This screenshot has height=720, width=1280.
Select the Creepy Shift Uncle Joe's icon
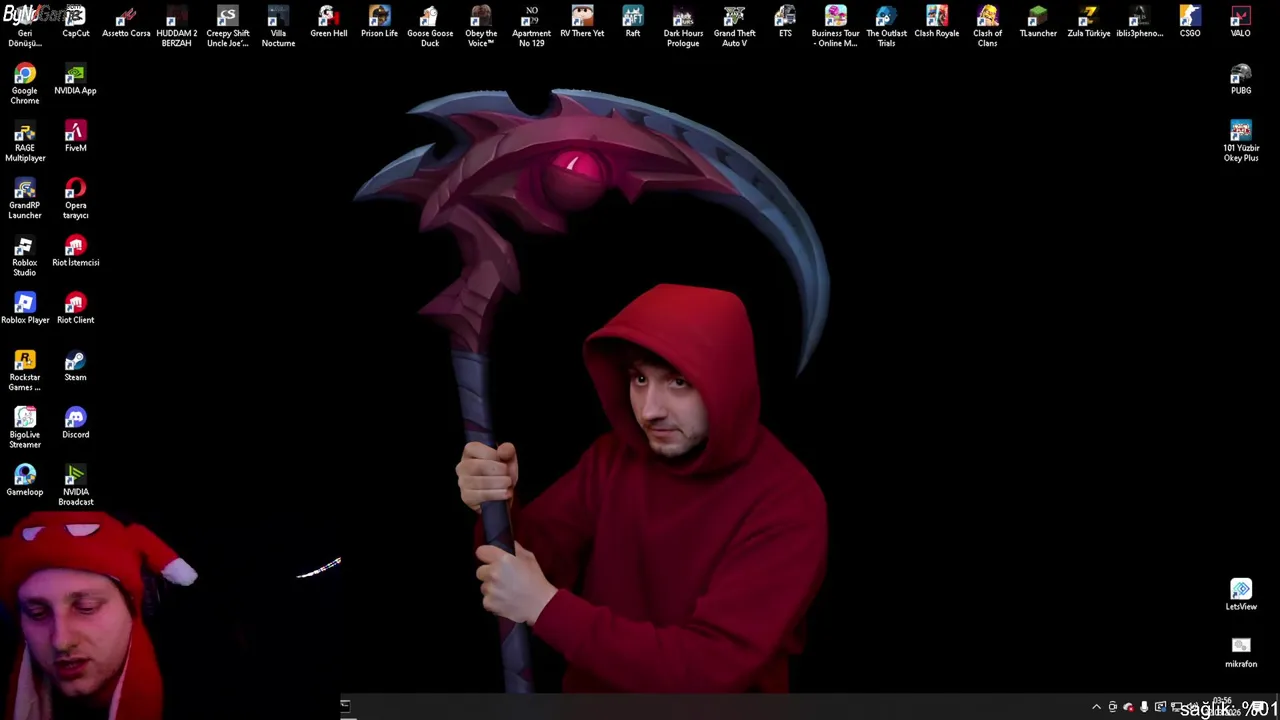click(x=227, y=27)
